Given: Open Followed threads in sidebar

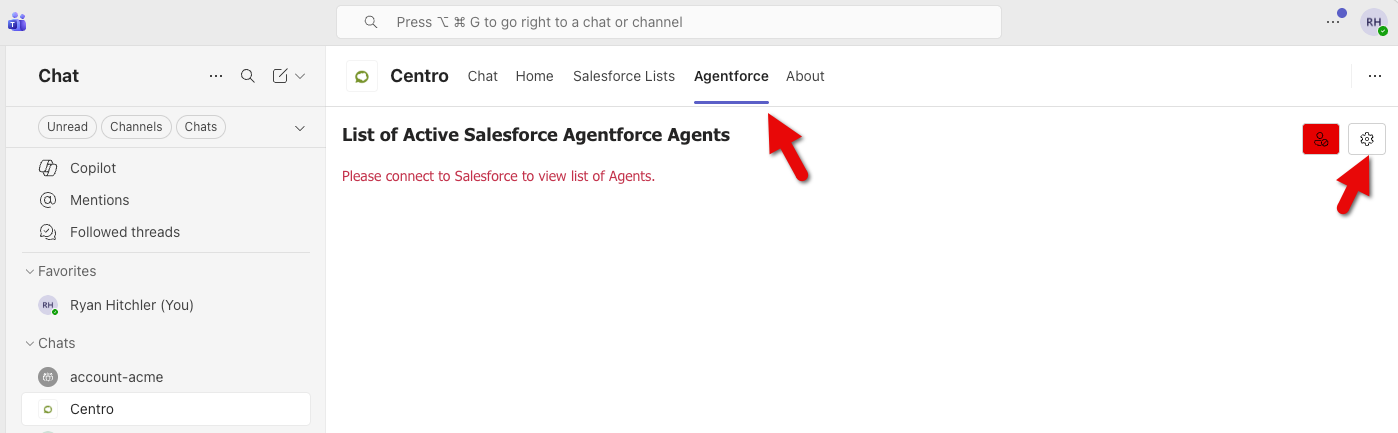Looking at the screenshot, I should point(124,232).
